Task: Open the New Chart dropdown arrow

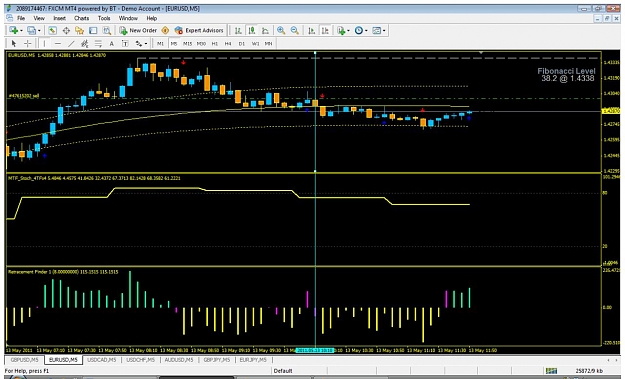Action: 21,31
